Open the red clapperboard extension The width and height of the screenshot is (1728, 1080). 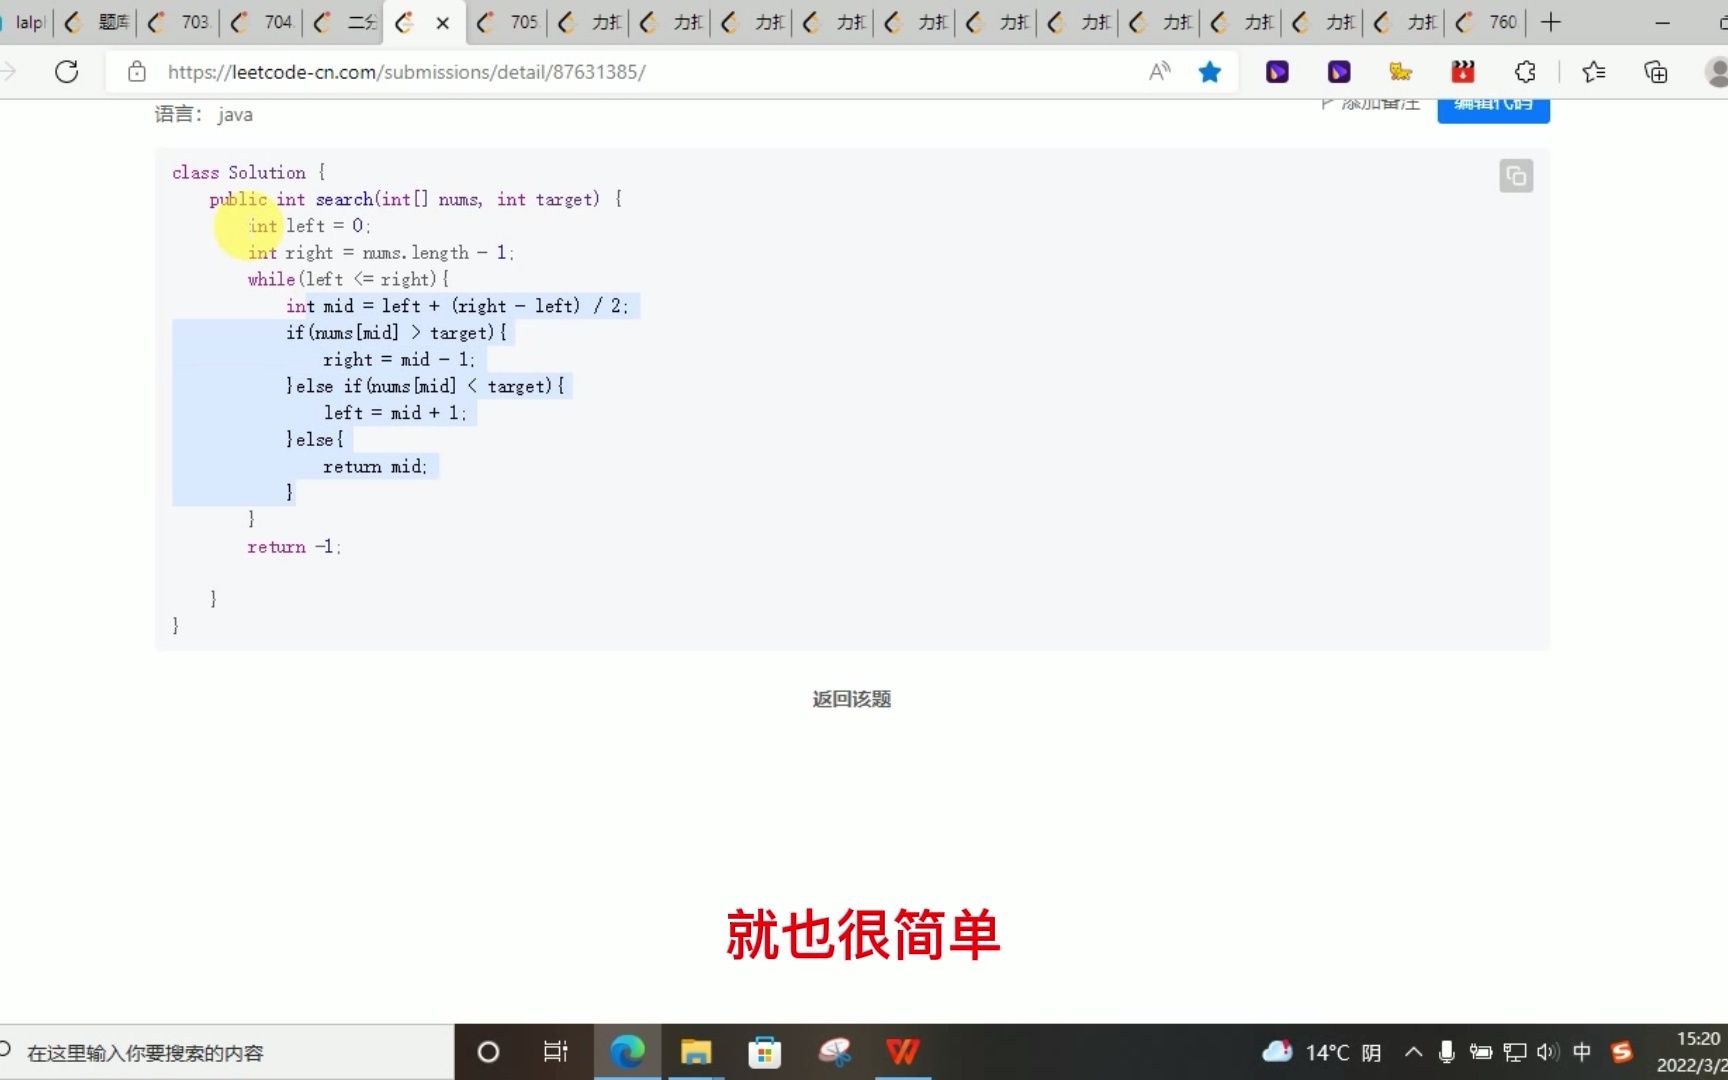(x=1462, y=71)
